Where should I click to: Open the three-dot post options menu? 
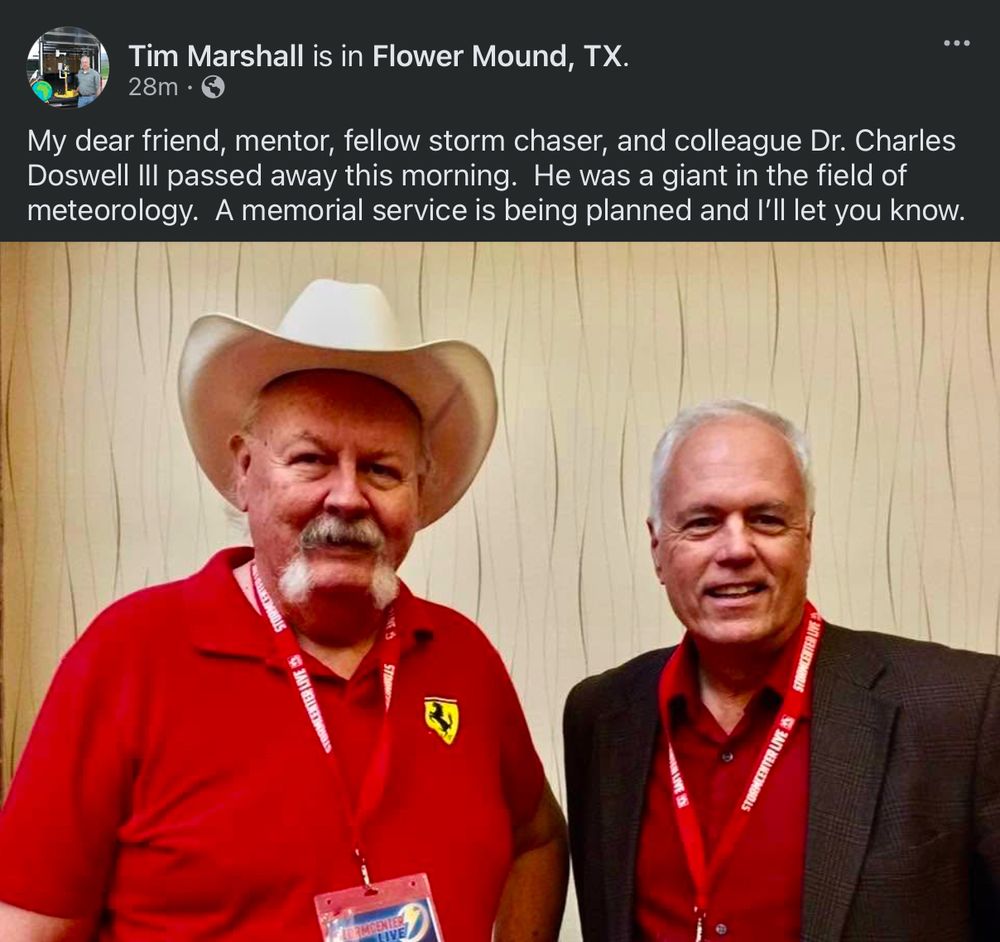tap(957, 43)
